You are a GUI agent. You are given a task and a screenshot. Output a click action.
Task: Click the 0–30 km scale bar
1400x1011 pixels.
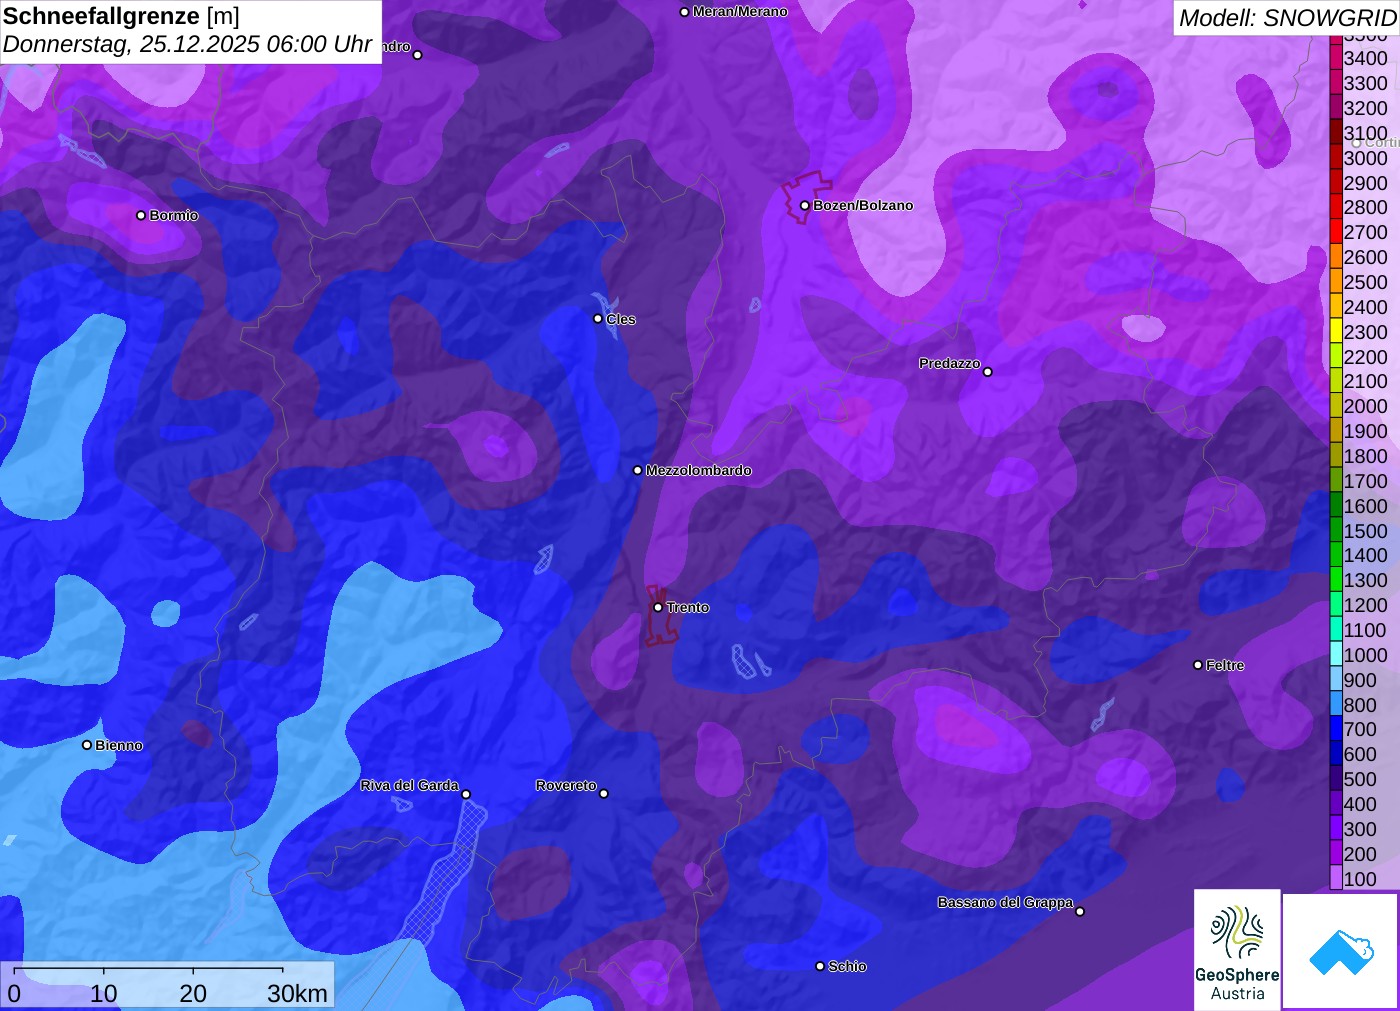[167, 985]
